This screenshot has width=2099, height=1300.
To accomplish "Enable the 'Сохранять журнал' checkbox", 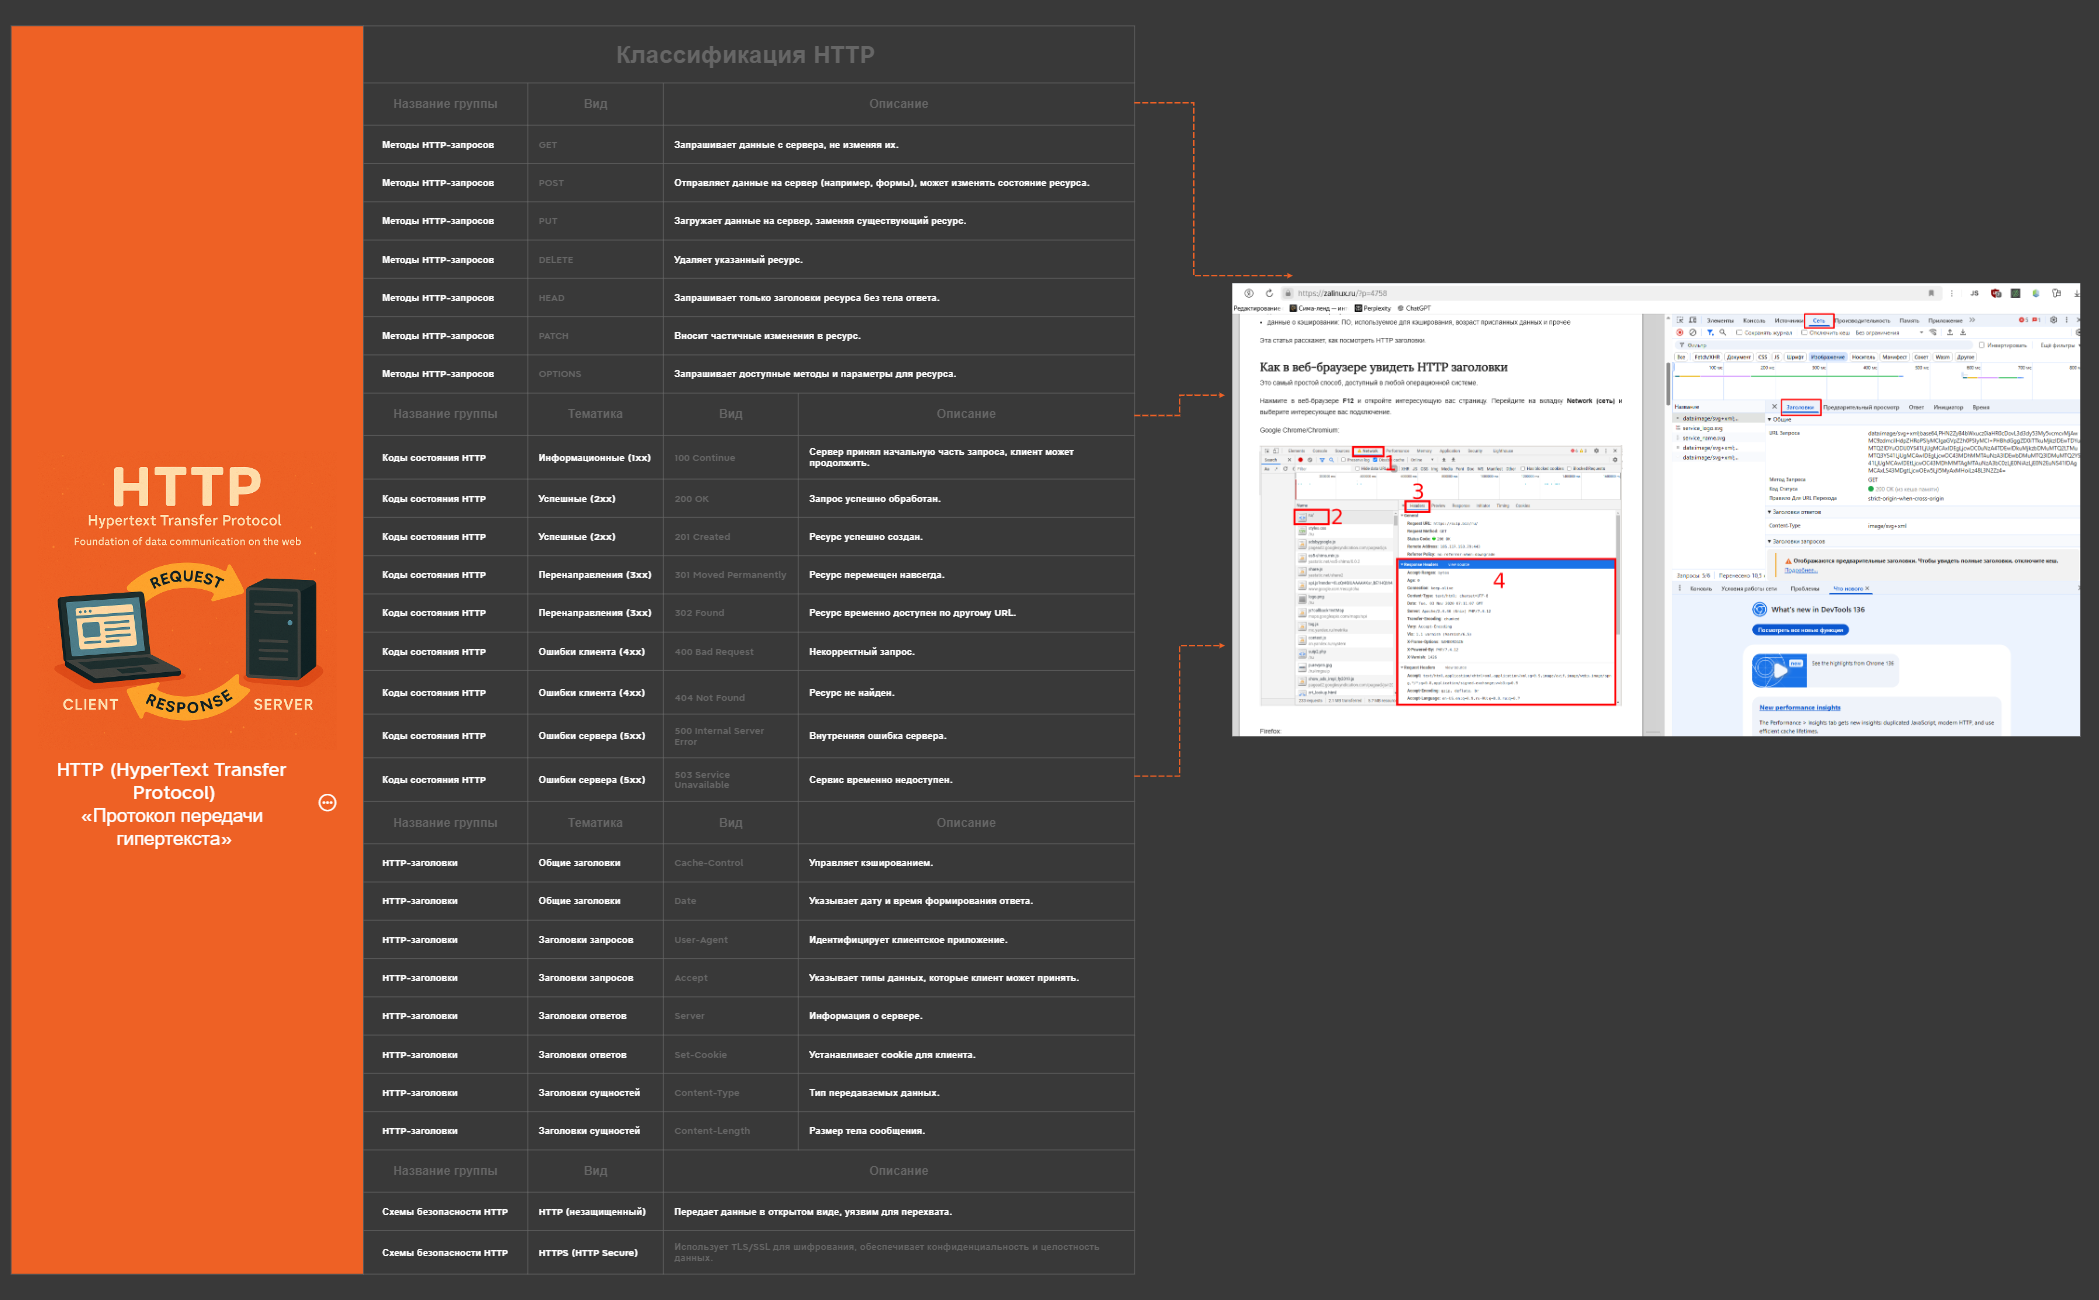I will (1739, 332).
